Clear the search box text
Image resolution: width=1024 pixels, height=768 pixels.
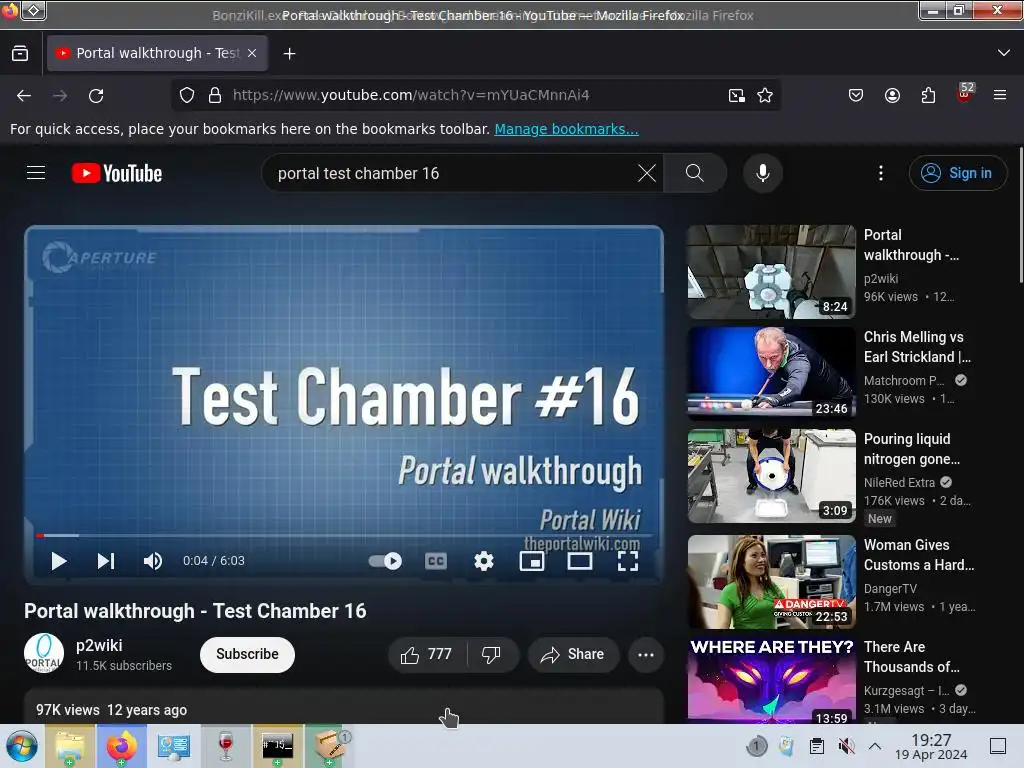click(647, 173)
